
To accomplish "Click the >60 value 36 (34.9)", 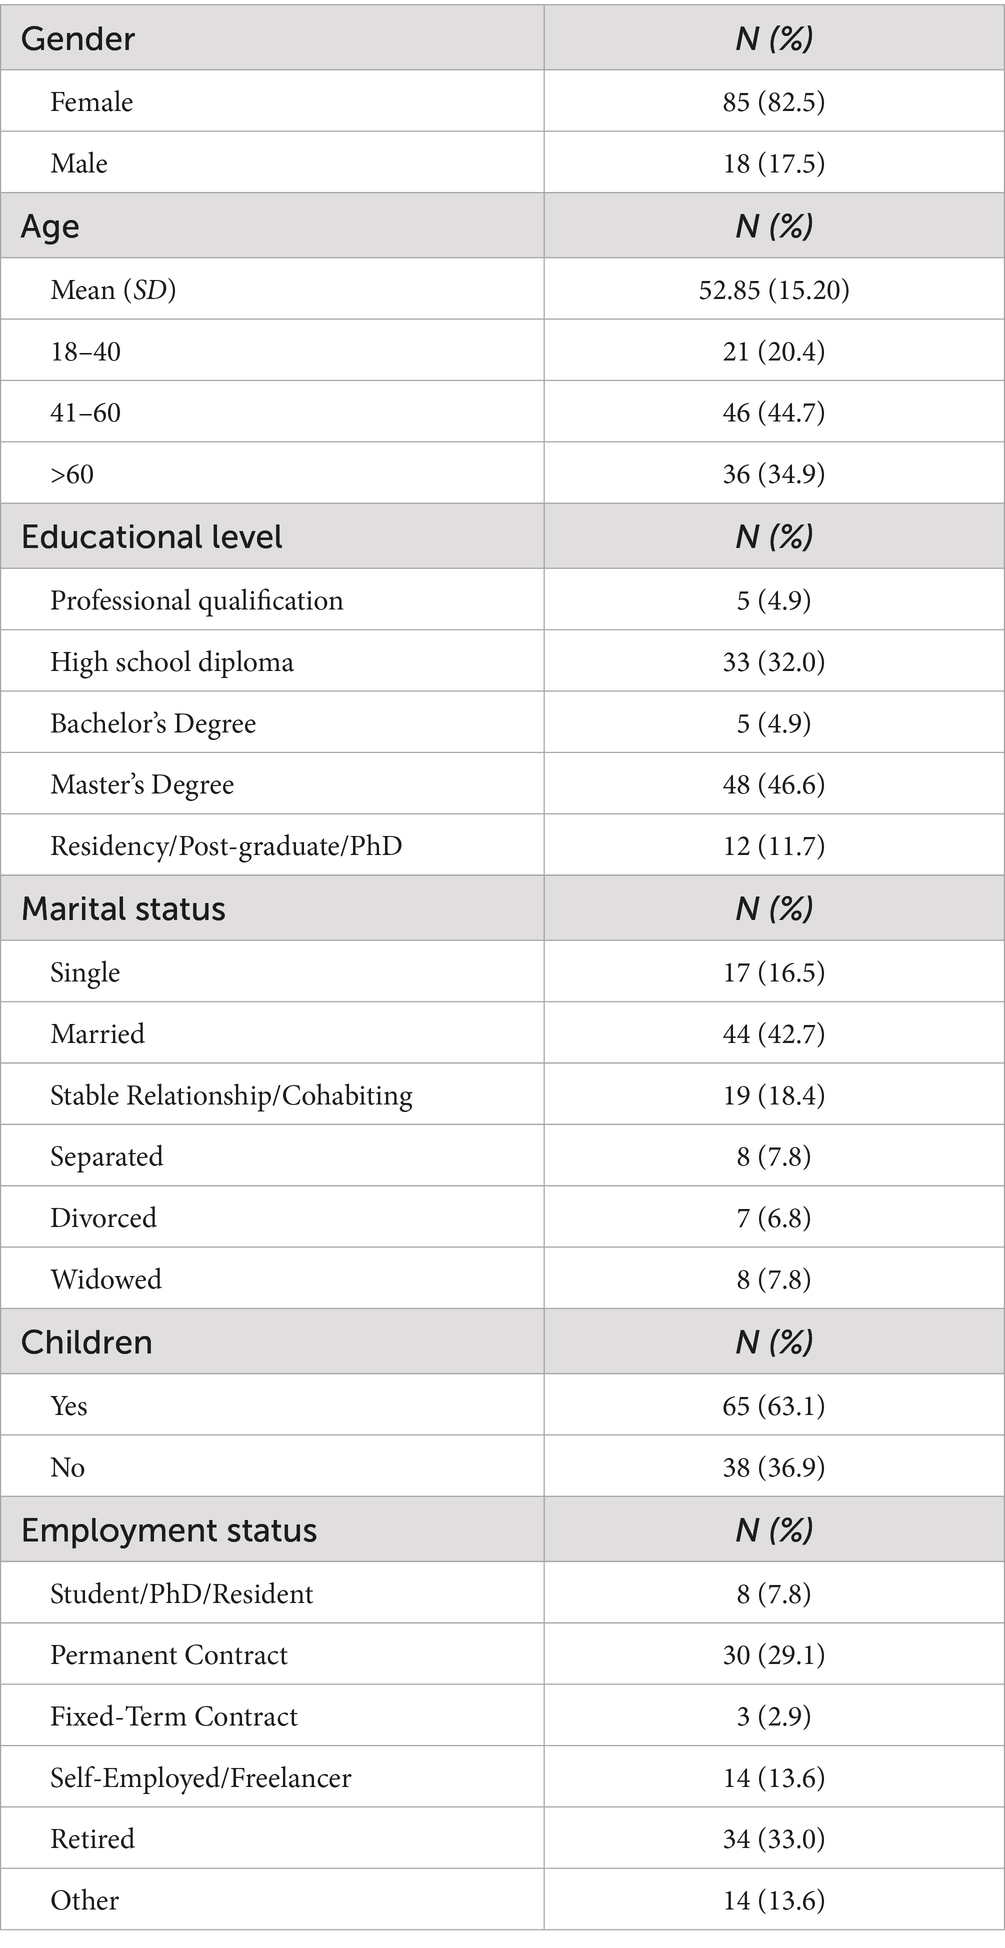I will point(773,473).
